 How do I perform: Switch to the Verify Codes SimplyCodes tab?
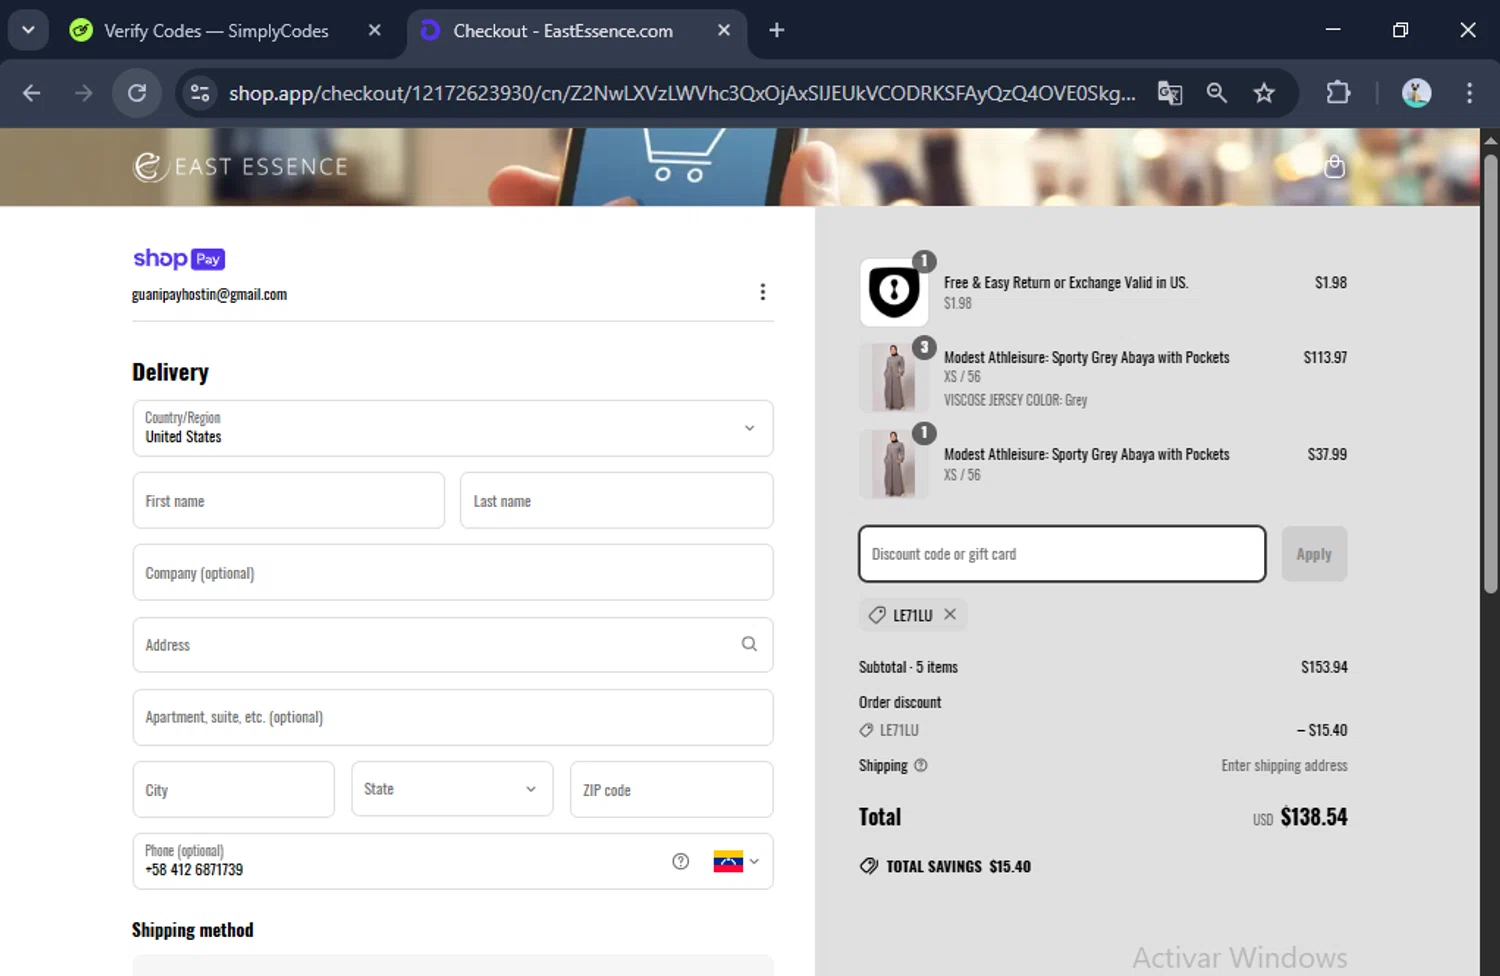pyautogui.click(x=215, y=31)
